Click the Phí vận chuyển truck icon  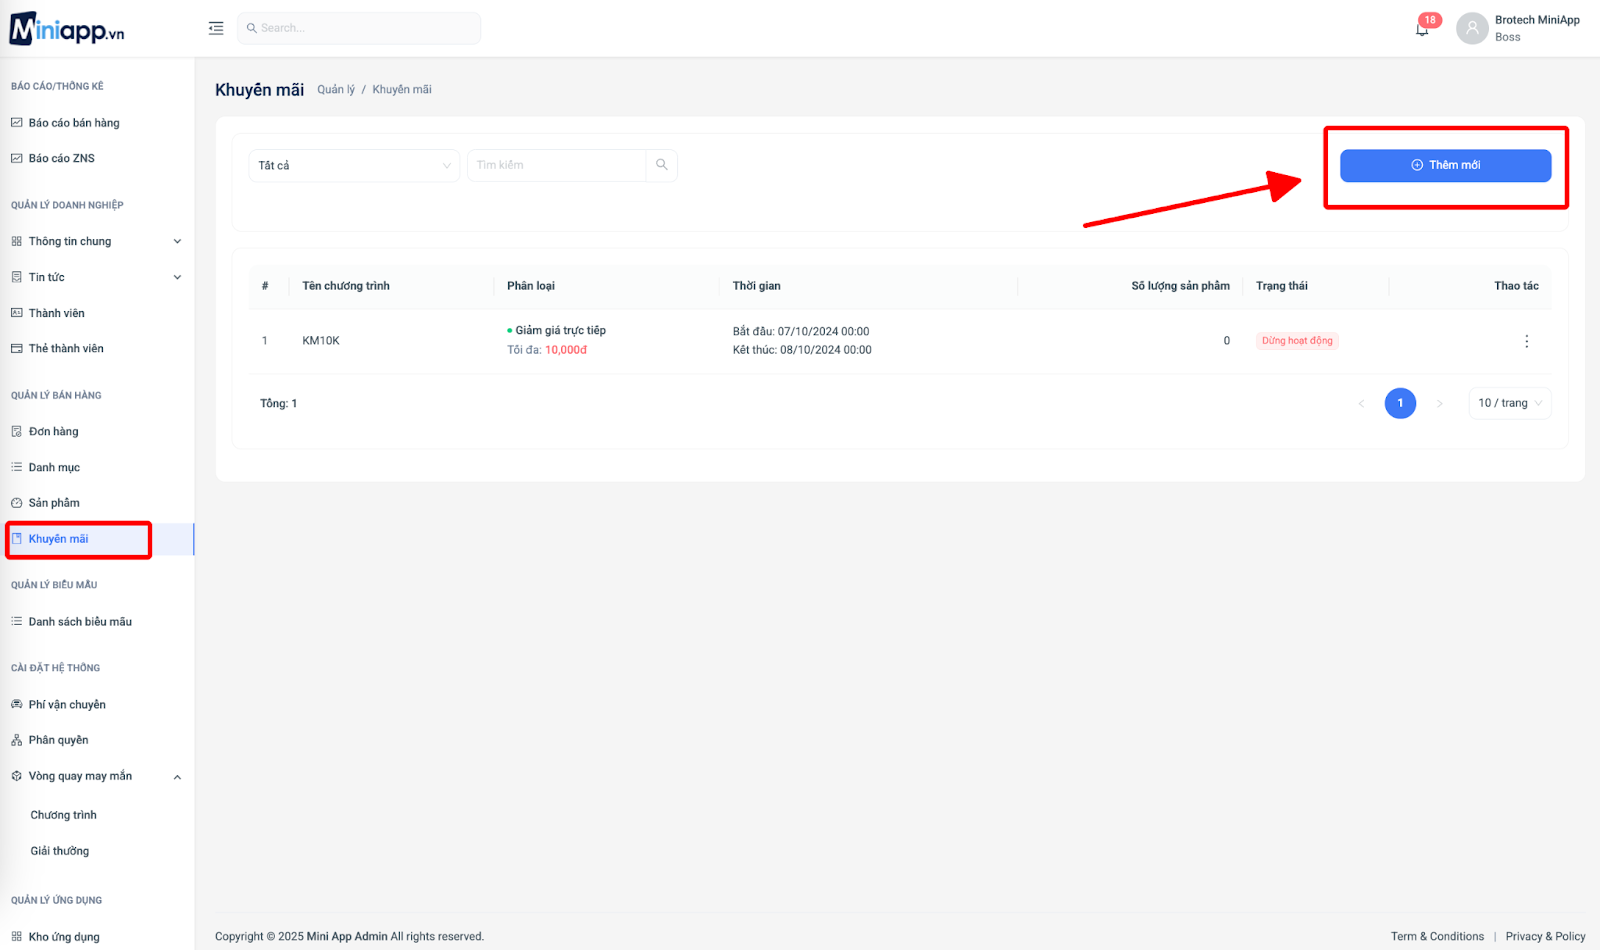pyautogui.click(x=16, y=704)
